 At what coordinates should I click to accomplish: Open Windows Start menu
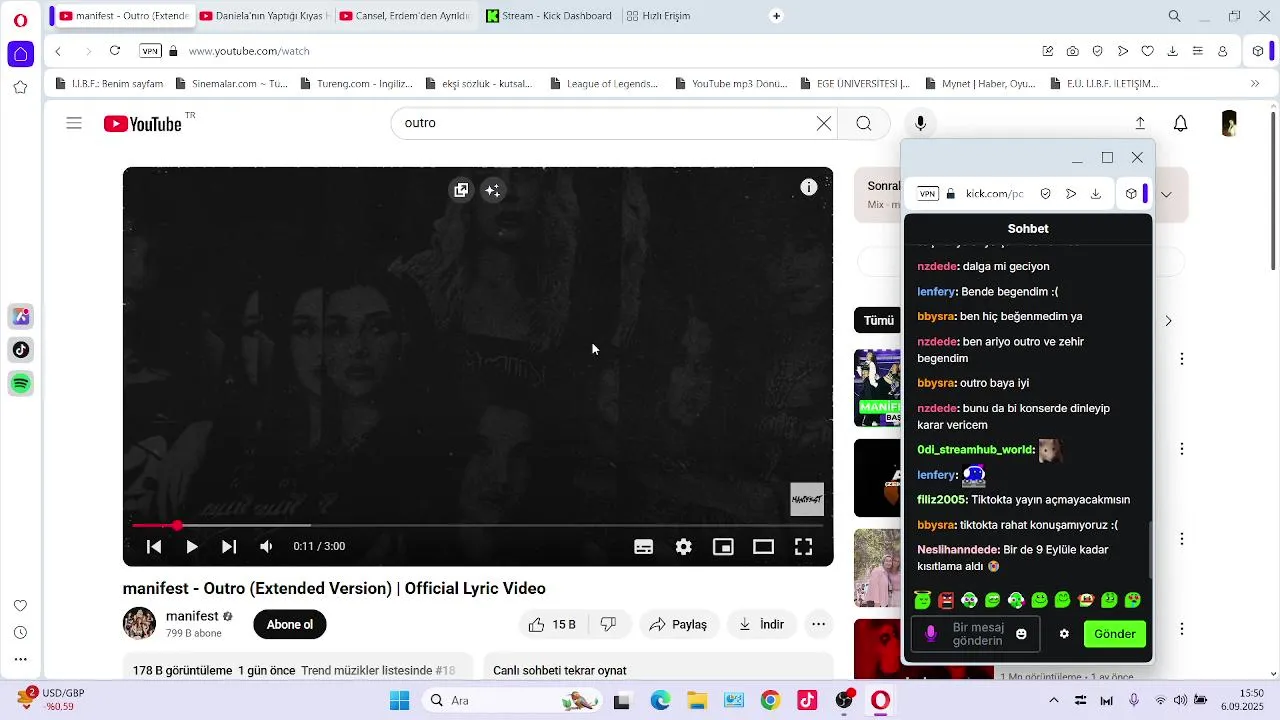click(399, 701)
